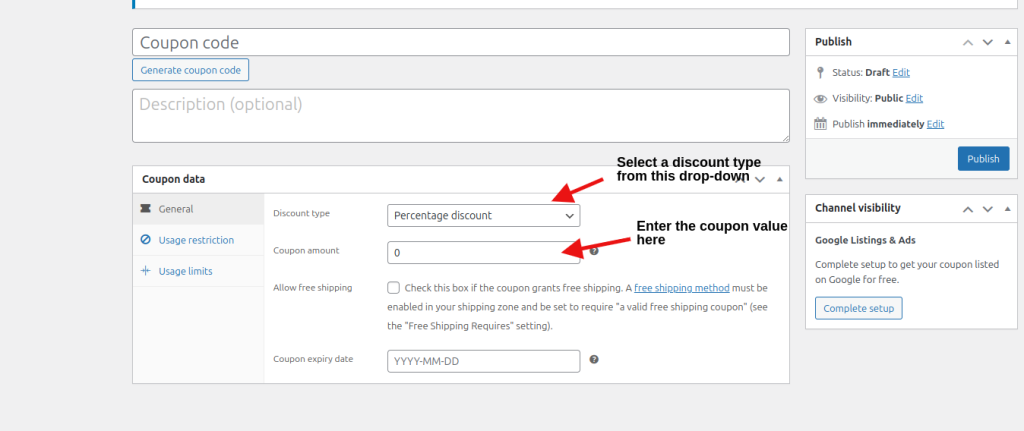1024x431 pixels.
Task: Click the eye icon next to Visibility
Action: coord(820,99)
